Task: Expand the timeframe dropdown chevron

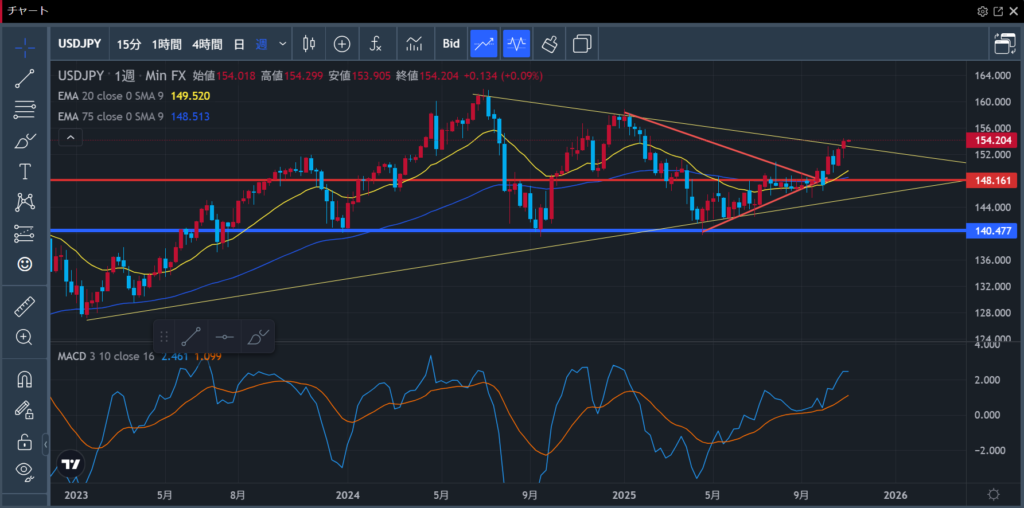Action: (x=283, y=44)
